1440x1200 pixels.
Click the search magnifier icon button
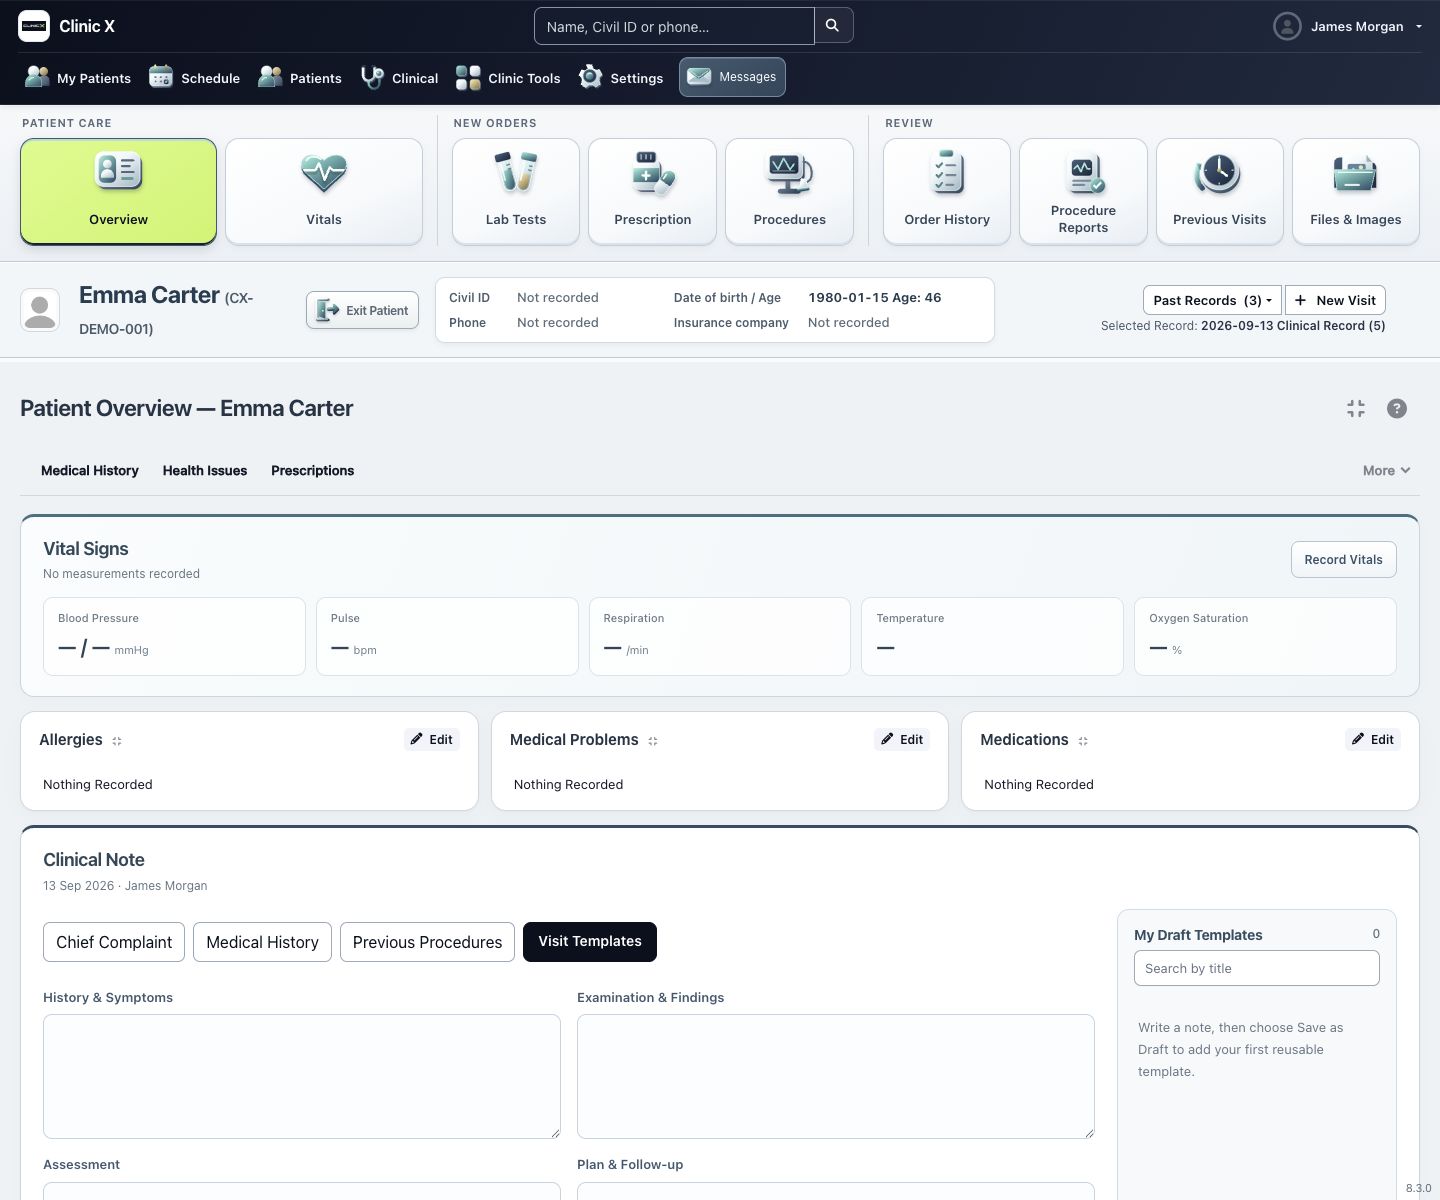tap(834, 26)
